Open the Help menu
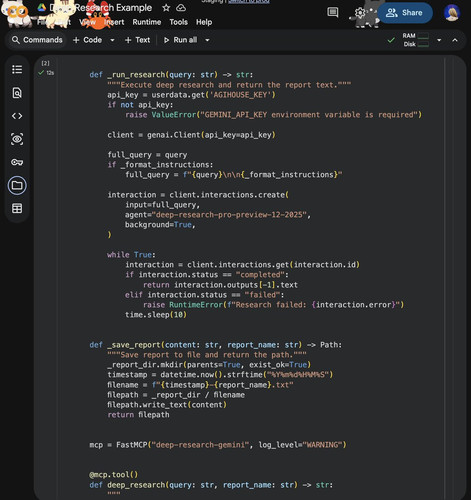This screenshot has width=471, height=500. coord(204,22)
